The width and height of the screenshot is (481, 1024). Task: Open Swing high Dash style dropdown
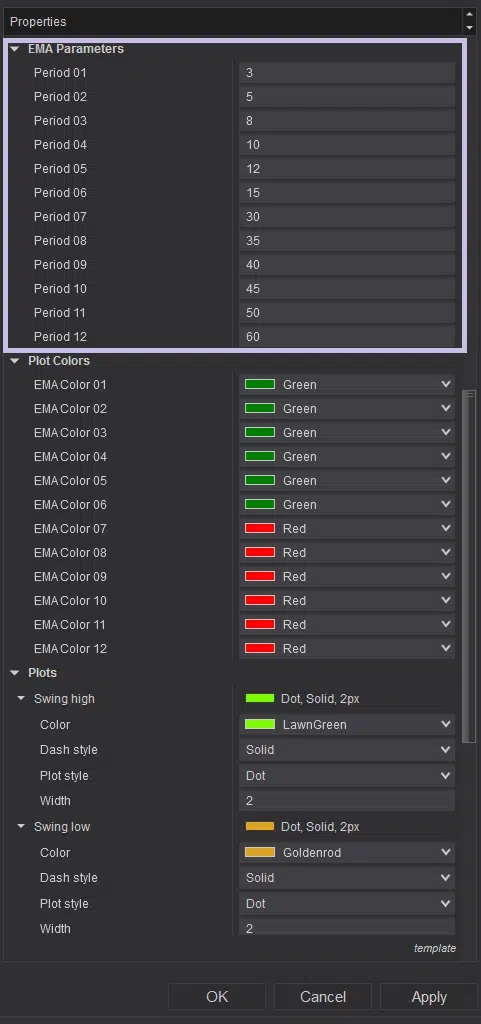347,750
